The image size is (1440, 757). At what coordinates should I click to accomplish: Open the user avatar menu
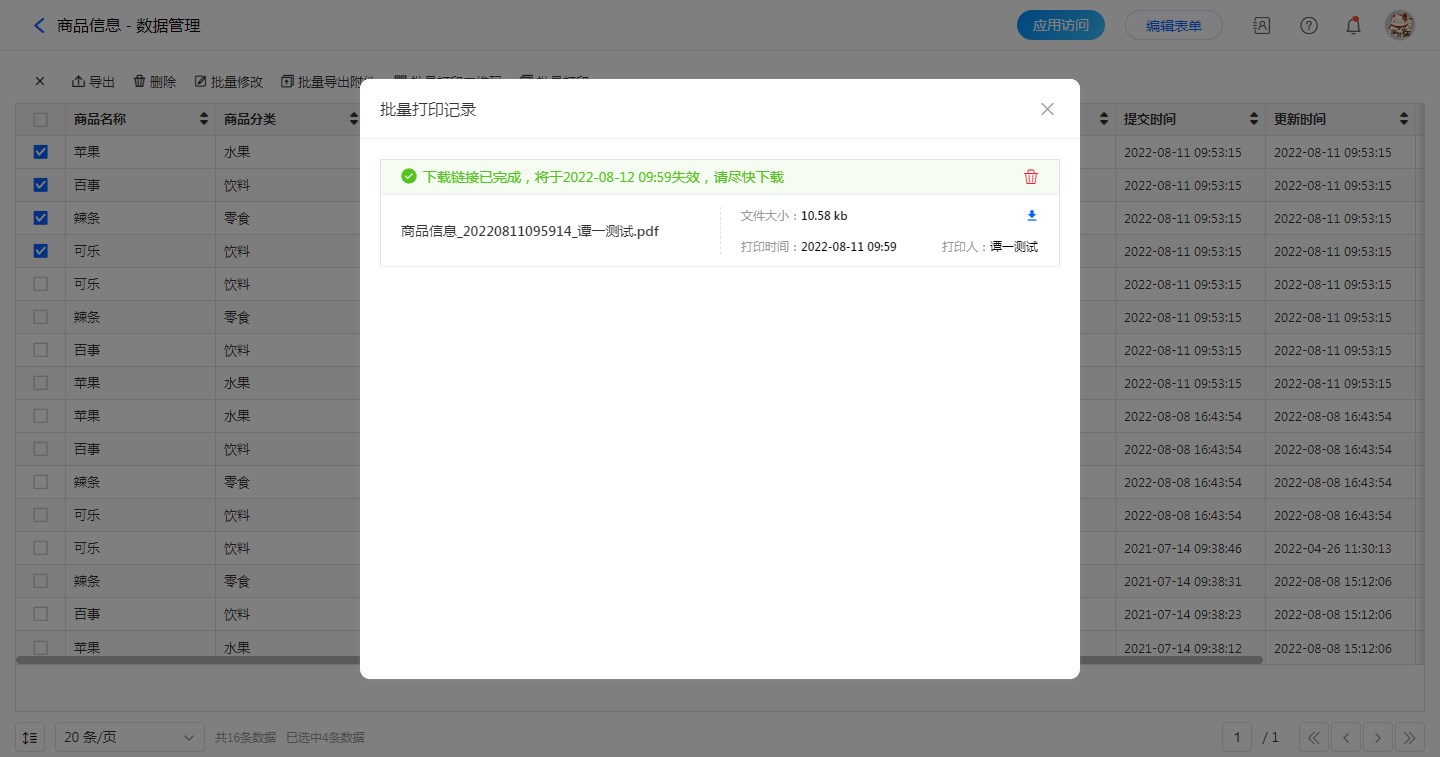click(1399, 26)
